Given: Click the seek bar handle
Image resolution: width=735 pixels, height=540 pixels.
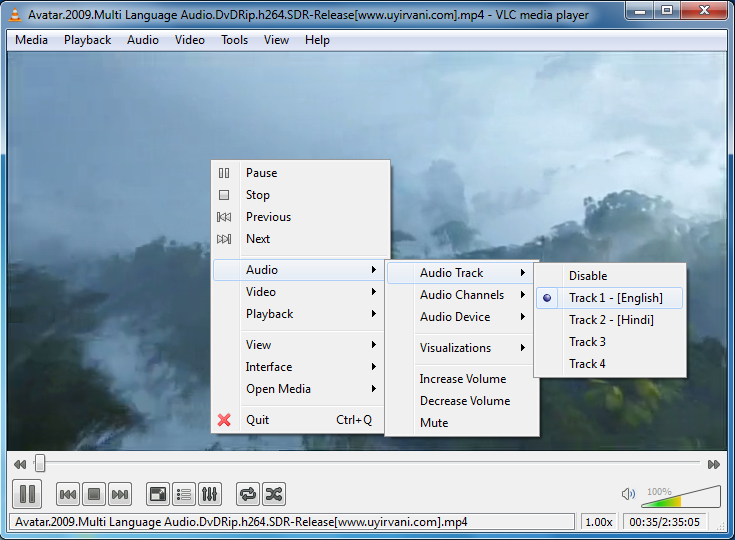Looking at the screenshot, I should point(40,463).
